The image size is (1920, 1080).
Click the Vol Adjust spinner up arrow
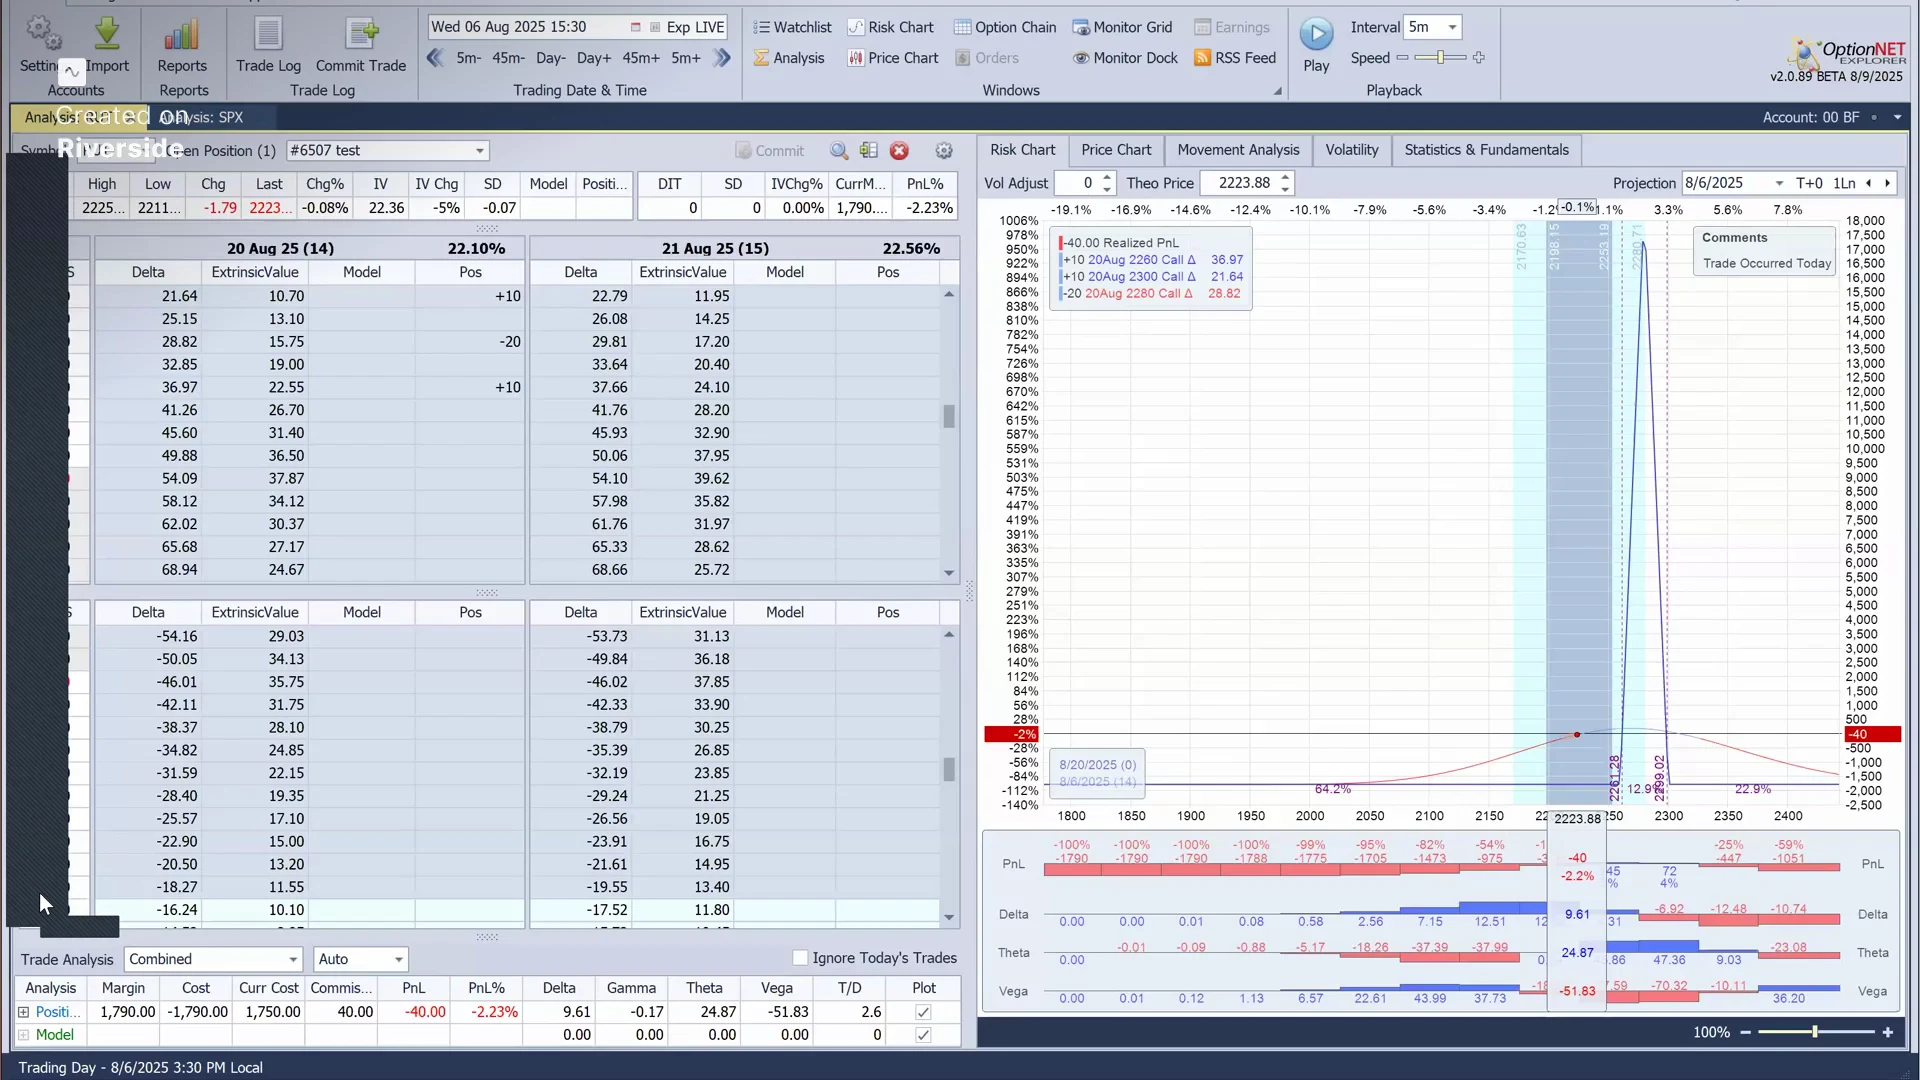coord(1107,178)
